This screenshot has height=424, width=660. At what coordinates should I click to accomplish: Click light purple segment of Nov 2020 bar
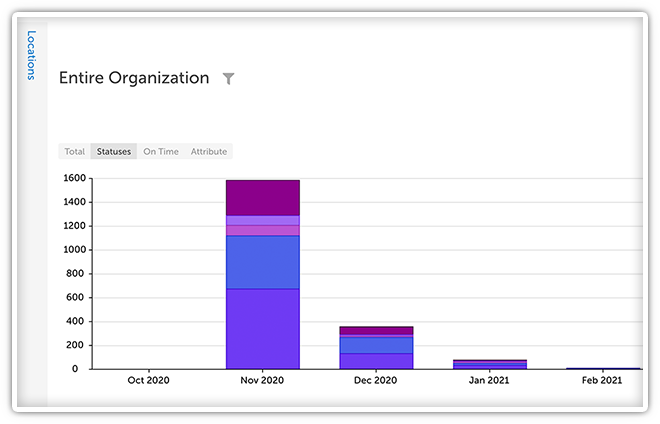tap(262, 220)
